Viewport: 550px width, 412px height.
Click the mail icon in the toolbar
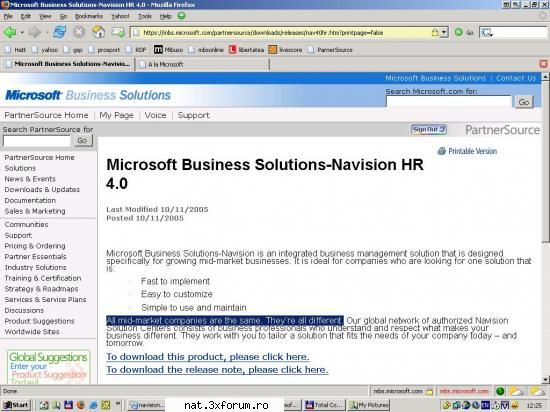[118, 33]
